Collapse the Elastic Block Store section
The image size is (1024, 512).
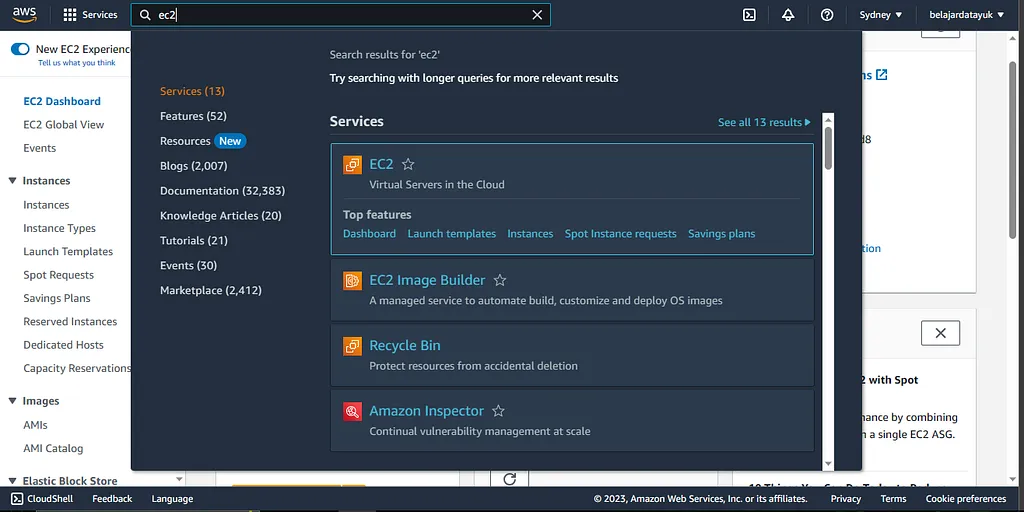coord(12,481)
